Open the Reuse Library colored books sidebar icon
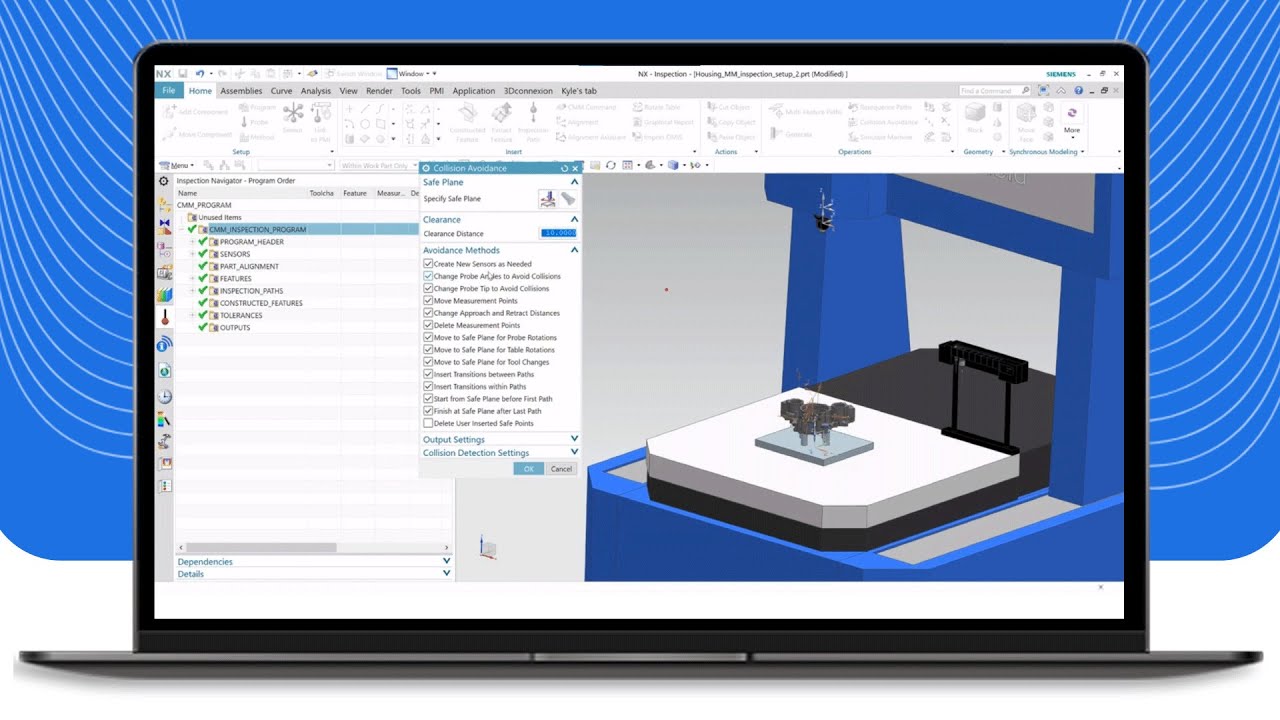The image size is (1280, 720). click(164, 295)
